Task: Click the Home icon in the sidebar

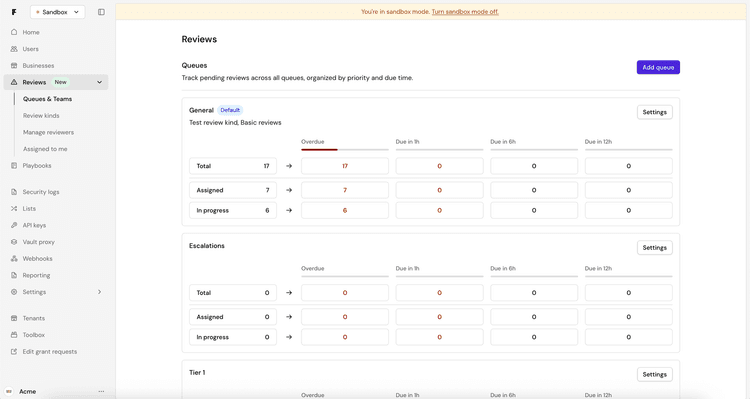Action: pos(14,32)
